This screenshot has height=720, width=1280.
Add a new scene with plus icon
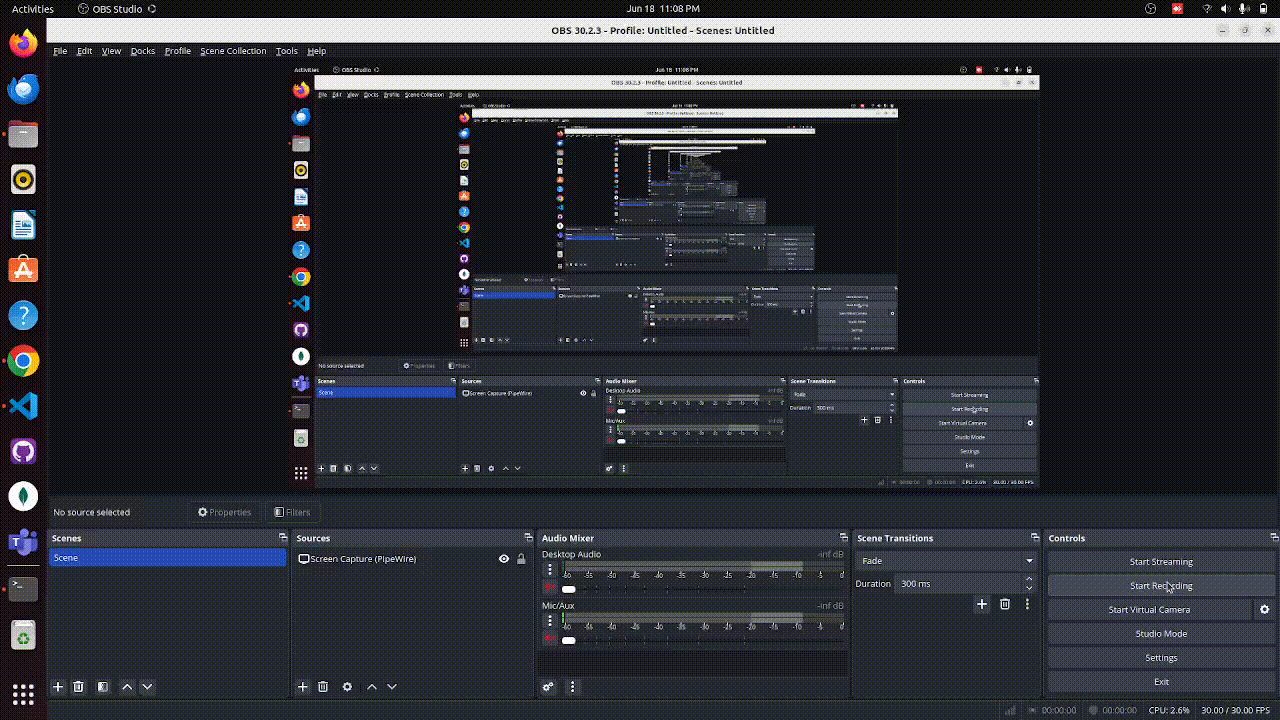click(x=58, y=687)
